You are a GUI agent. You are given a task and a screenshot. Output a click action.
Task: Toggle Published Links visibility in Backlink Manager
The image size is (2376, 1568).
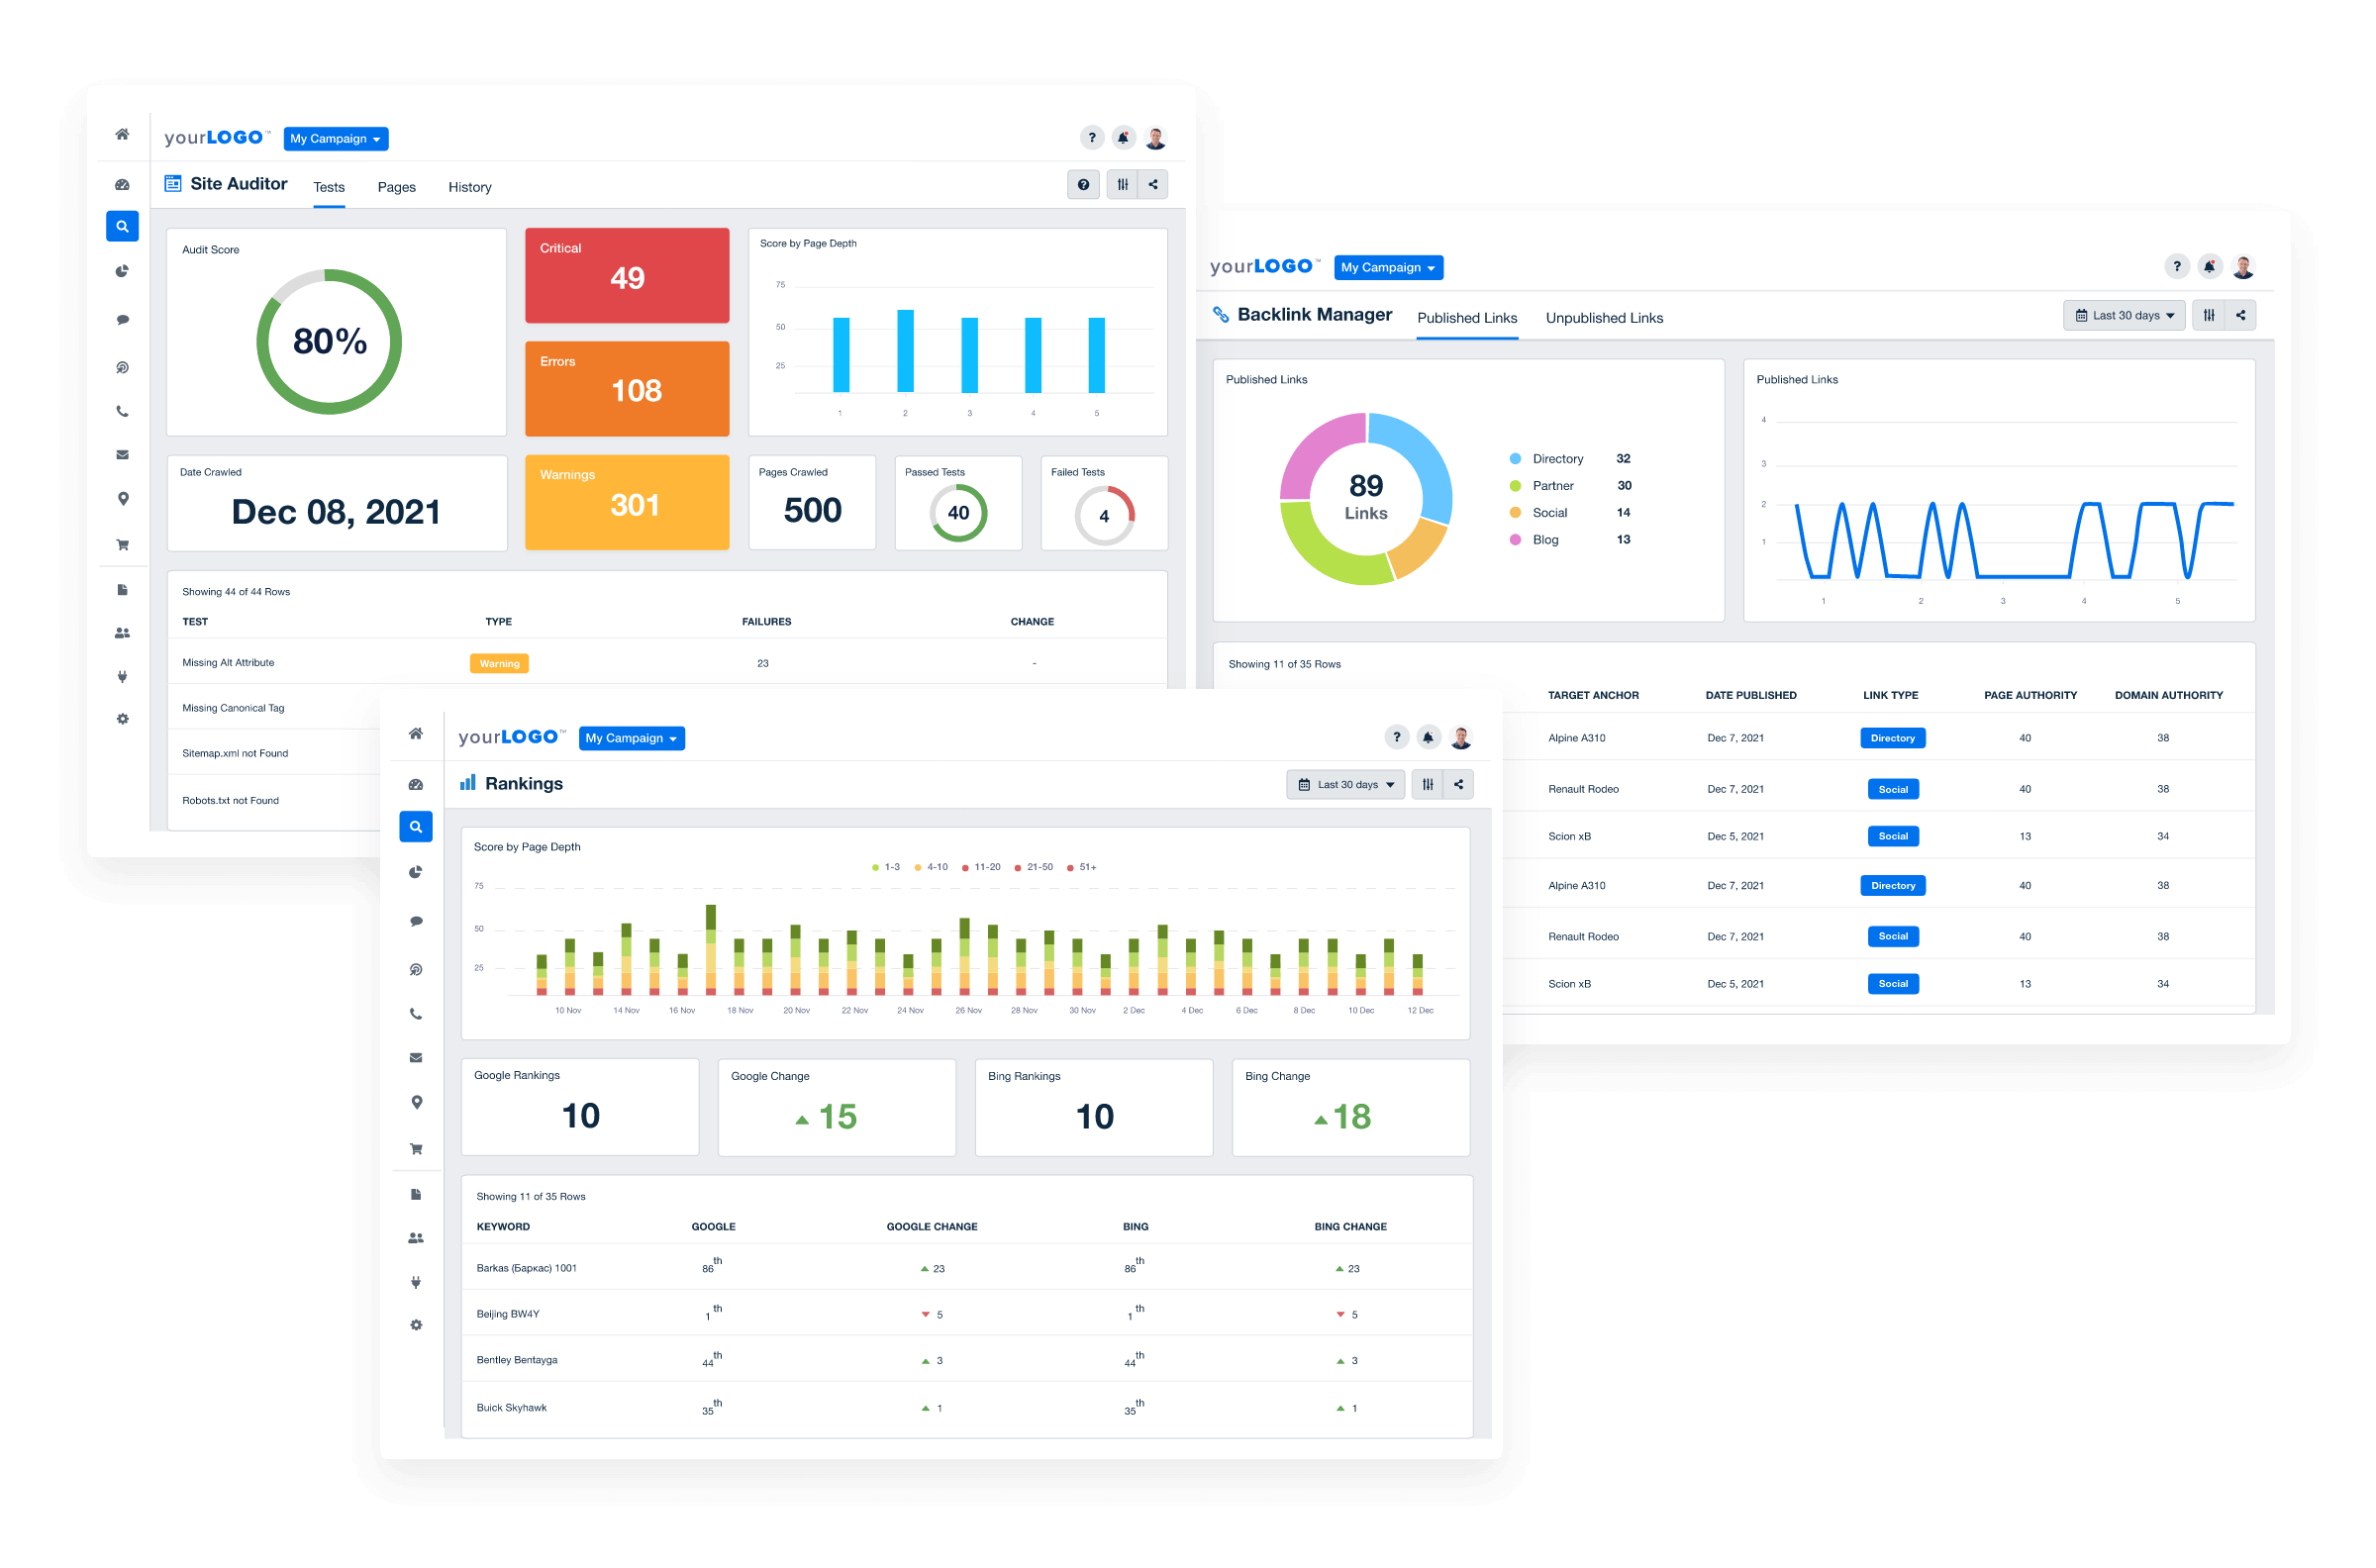1464,317
